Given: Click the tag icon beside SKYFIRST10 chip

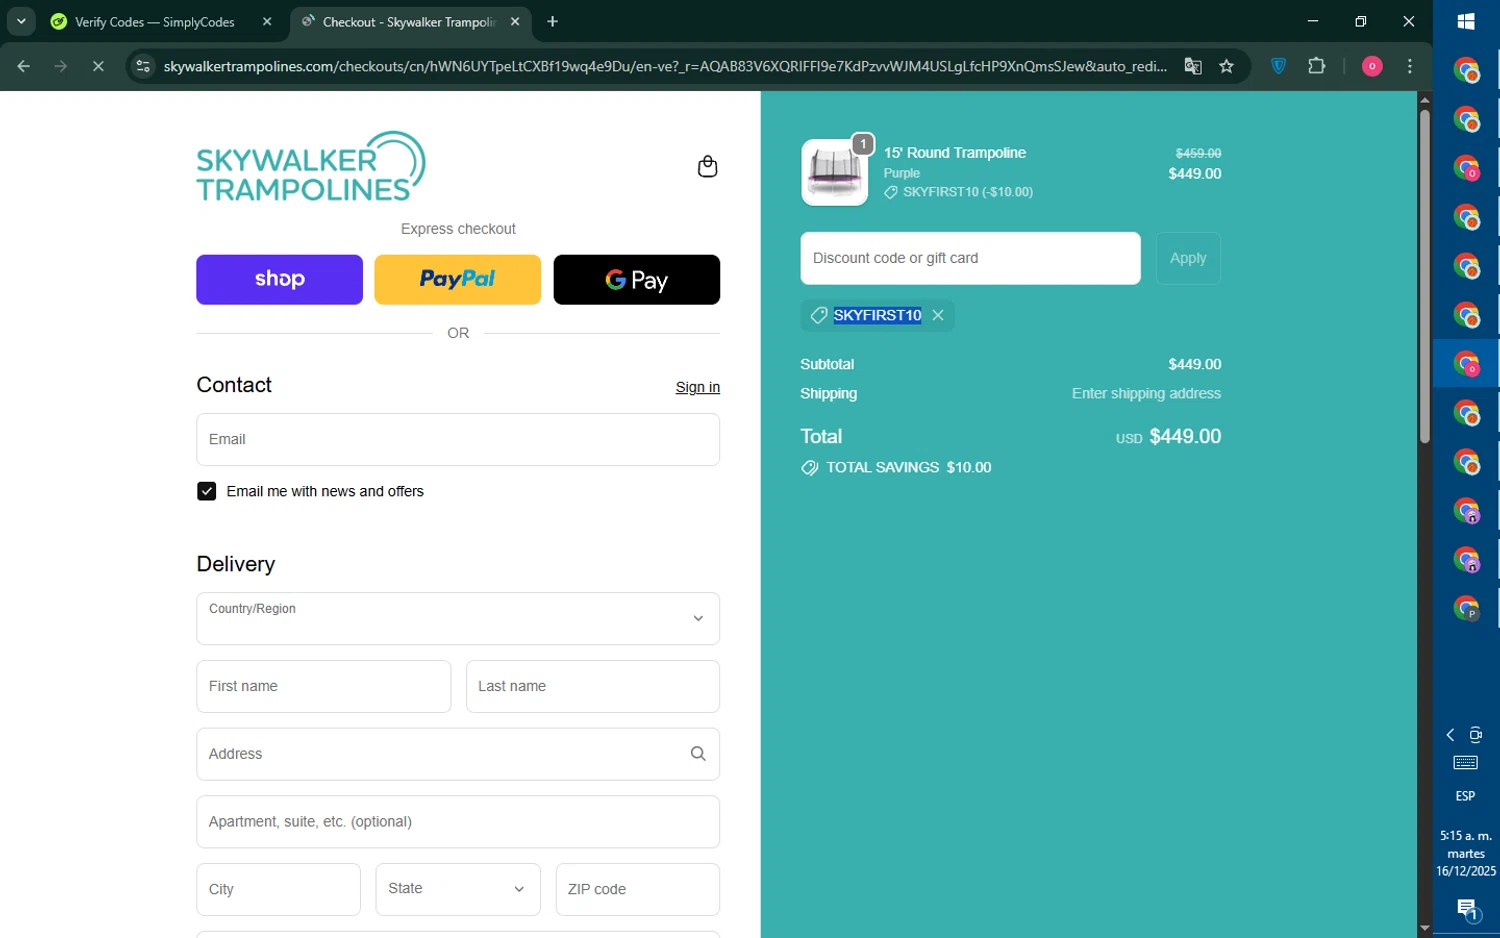Looking at the screenshot, I should click(818, 315).
